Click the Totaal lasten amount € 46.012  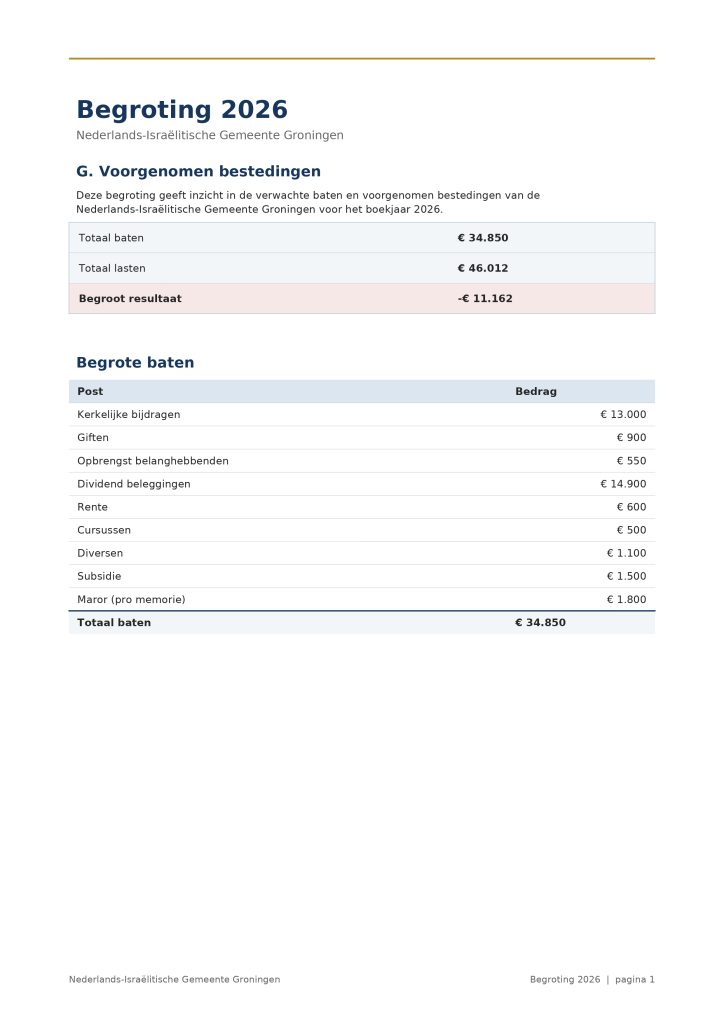pos(482,268)
